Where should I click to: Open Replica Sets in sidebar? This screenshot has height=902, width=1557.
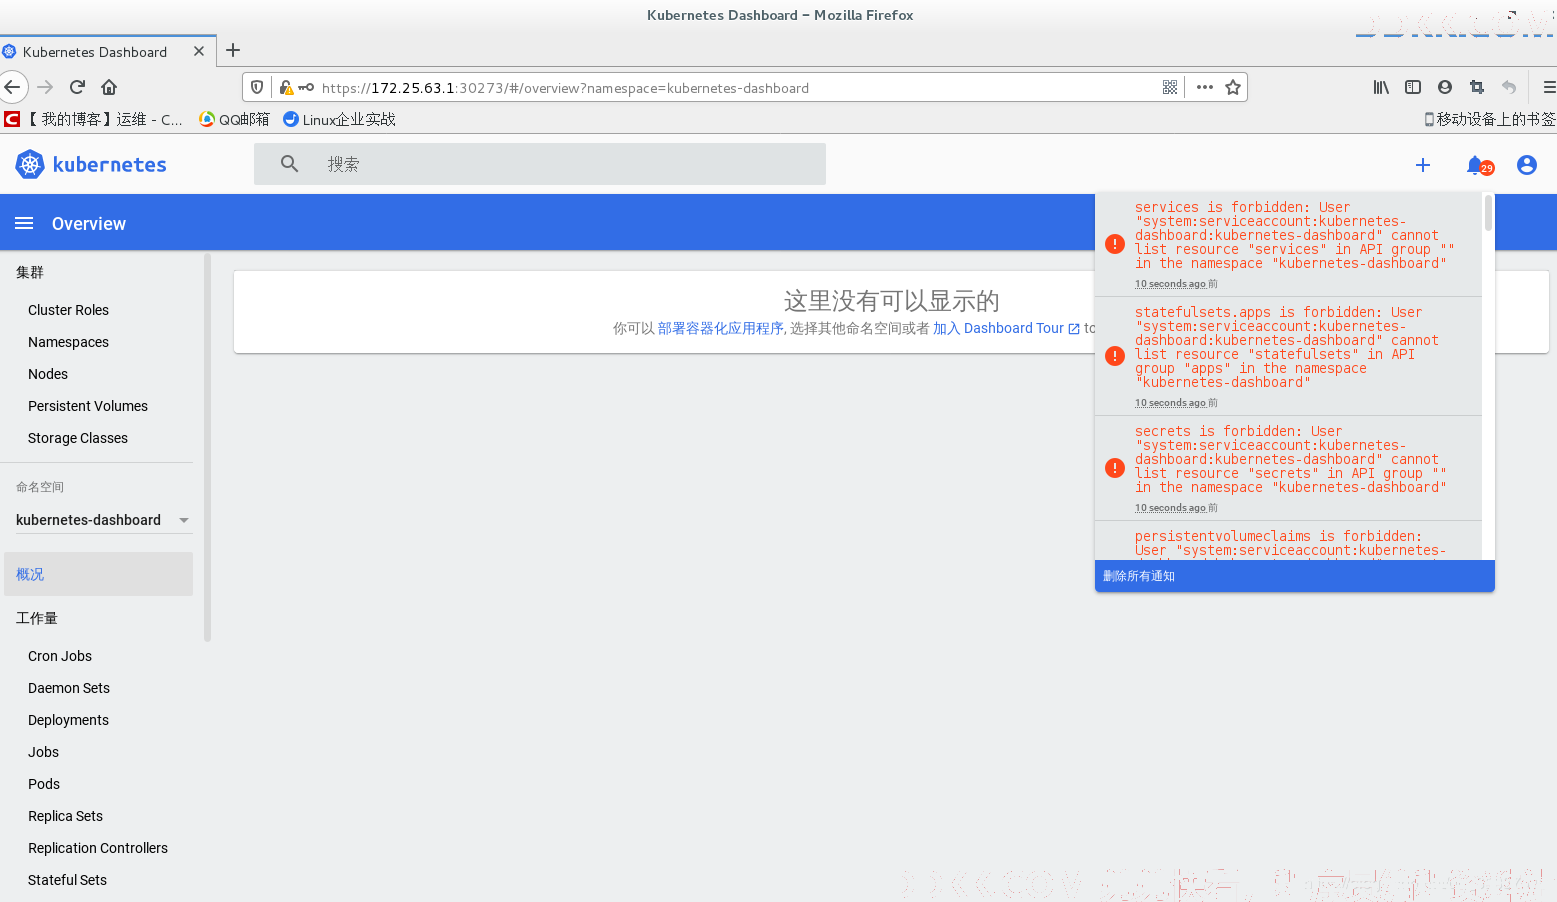click(65, 816)
